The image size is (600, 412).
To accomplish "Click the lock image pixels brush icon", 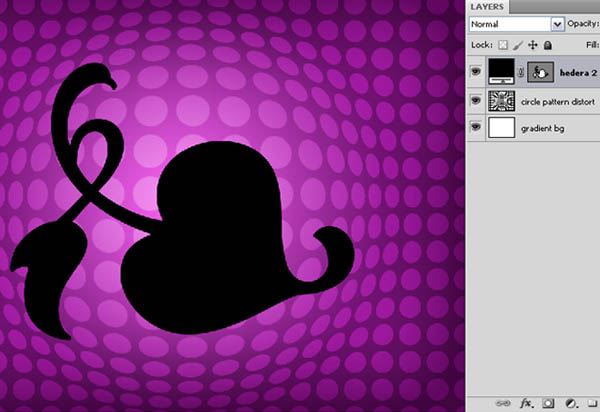I will click(x=519, y=46).
